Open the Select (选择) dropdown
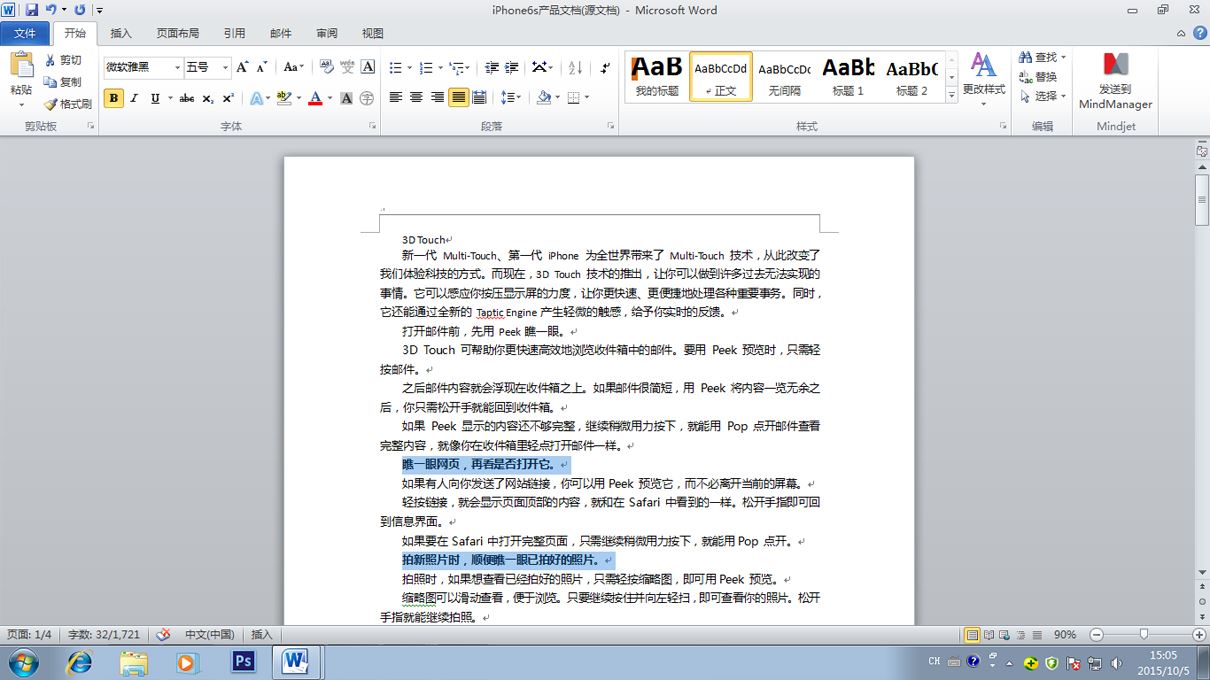The height and width of the screenshot is (680, 1210). click(x=1043, y=96)
